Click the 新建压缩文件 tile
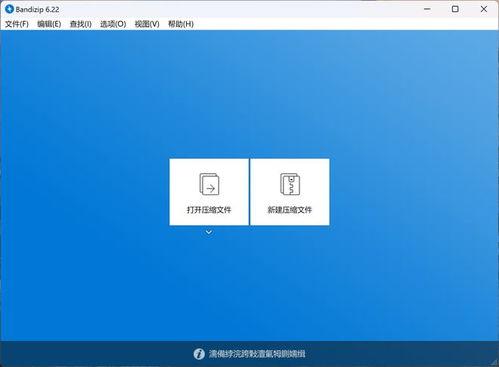 [x=290, y=192]
